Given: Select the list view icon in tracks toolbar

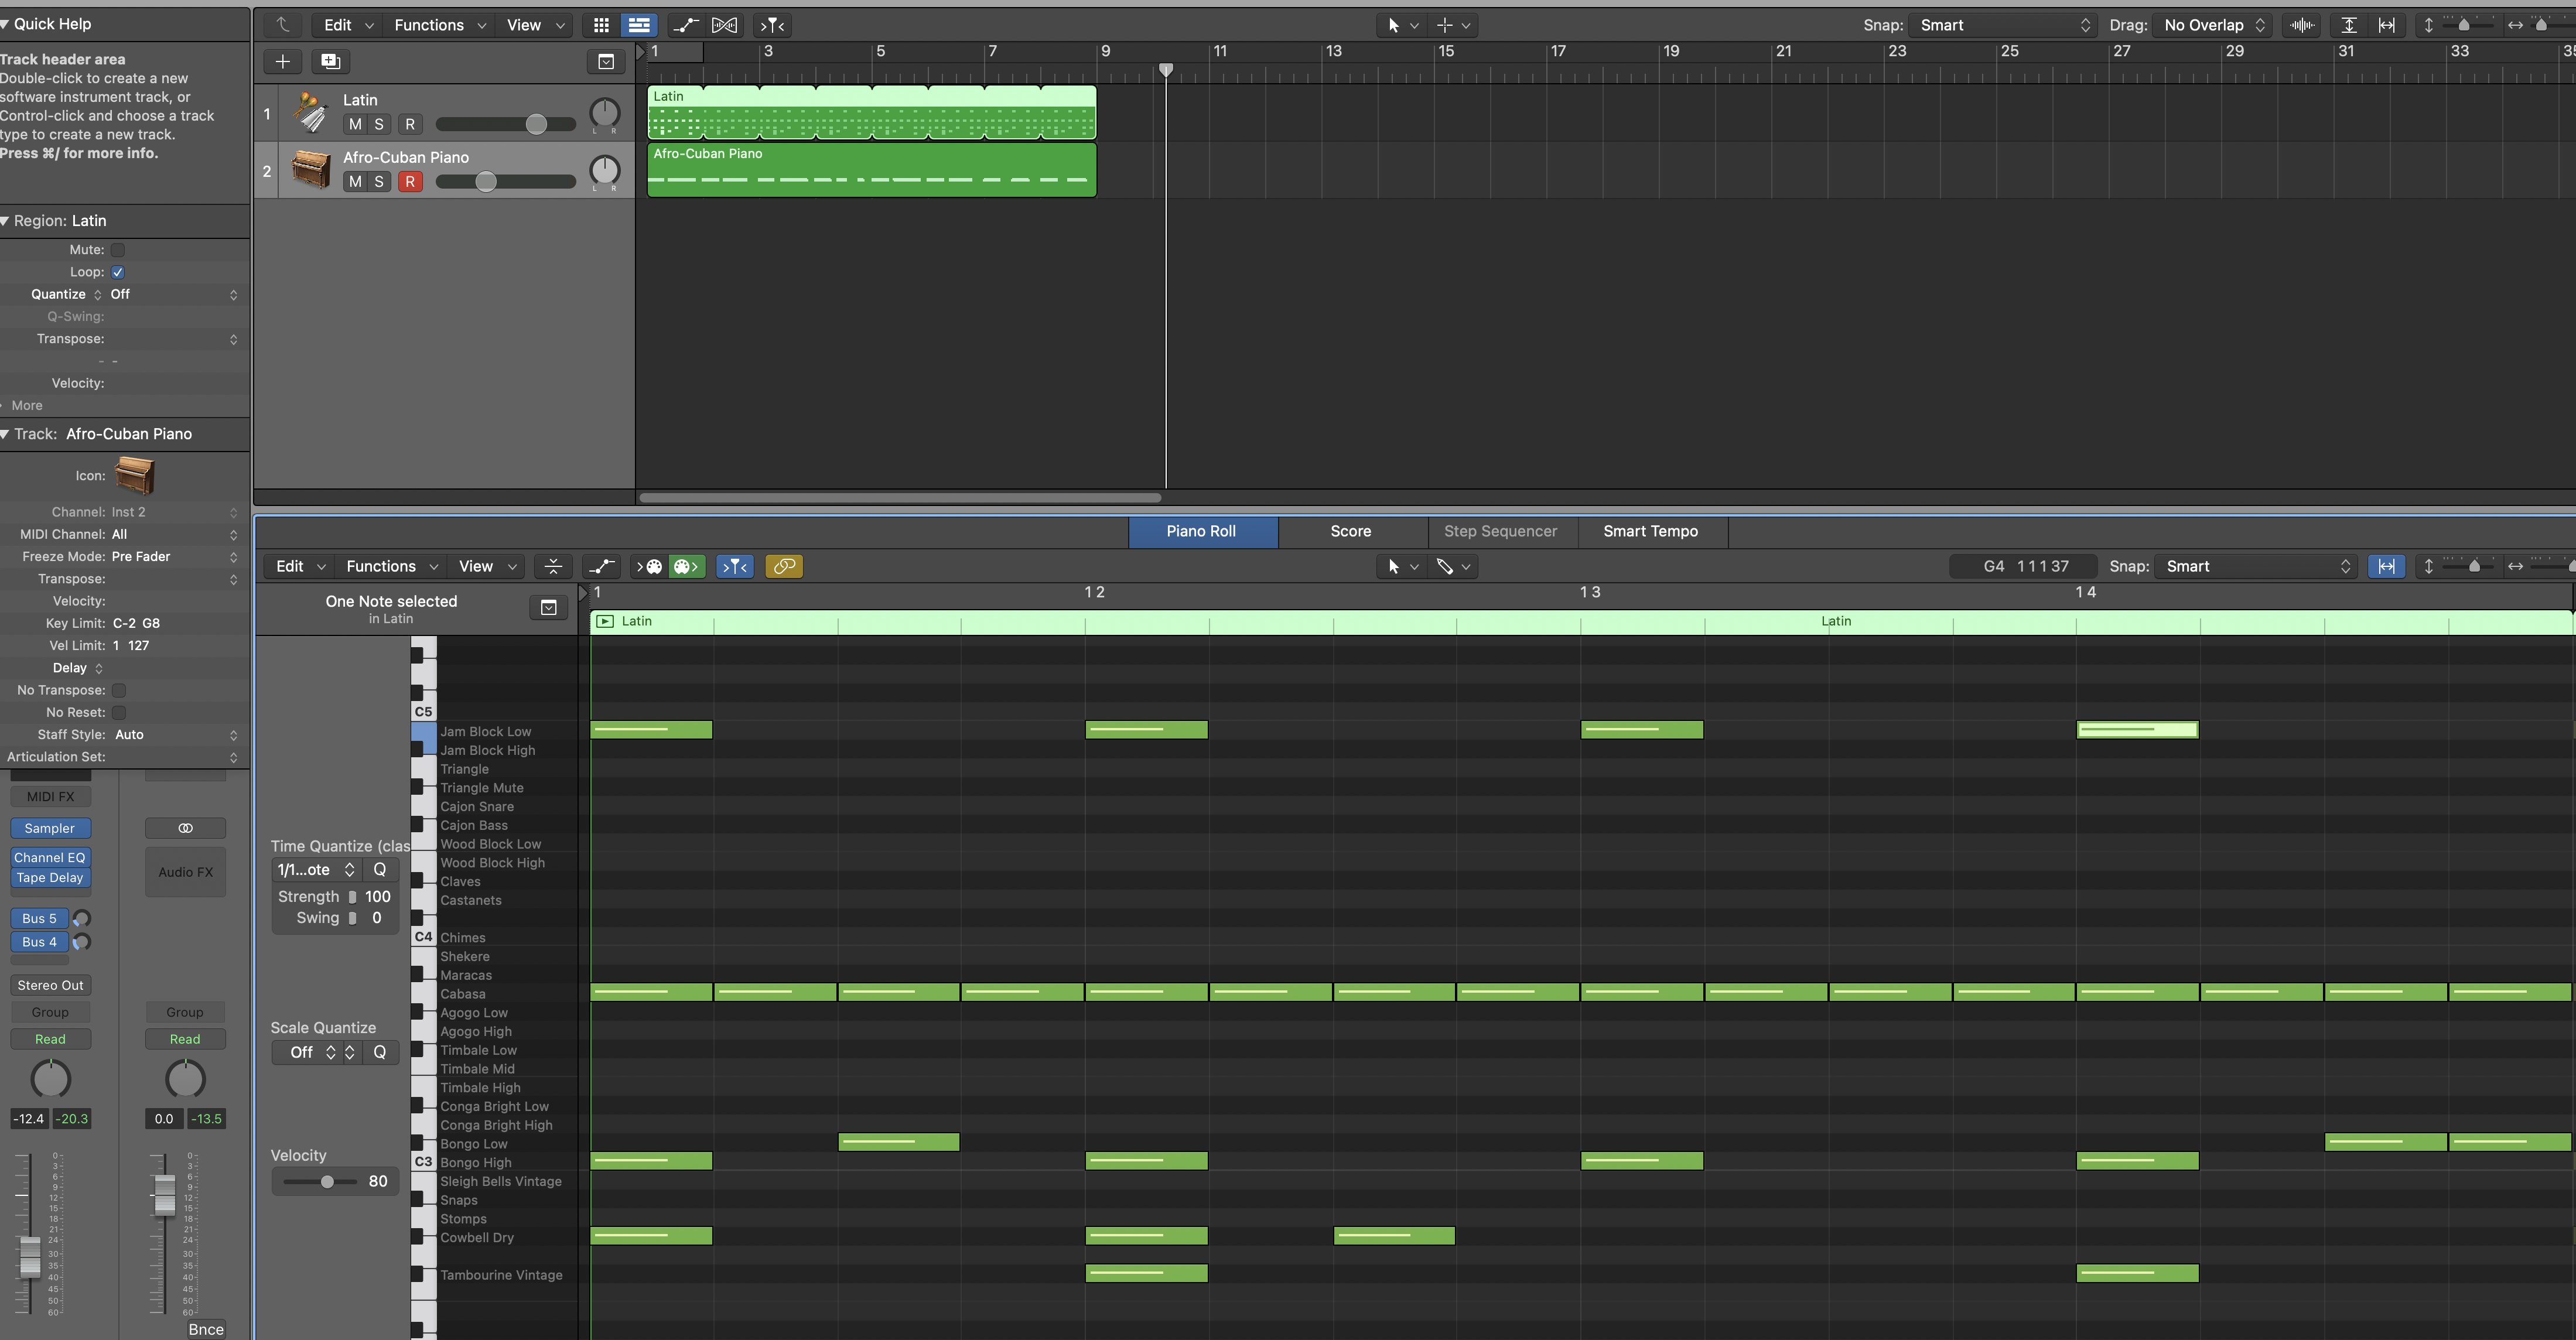Looking at the screenshot, I should click(x=638, y=25).
